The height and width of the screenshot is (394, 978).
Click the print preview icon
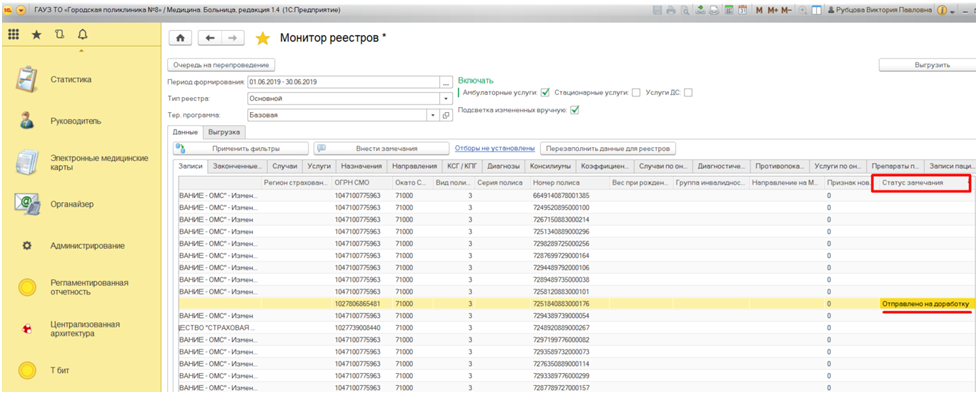pos(685,11)
